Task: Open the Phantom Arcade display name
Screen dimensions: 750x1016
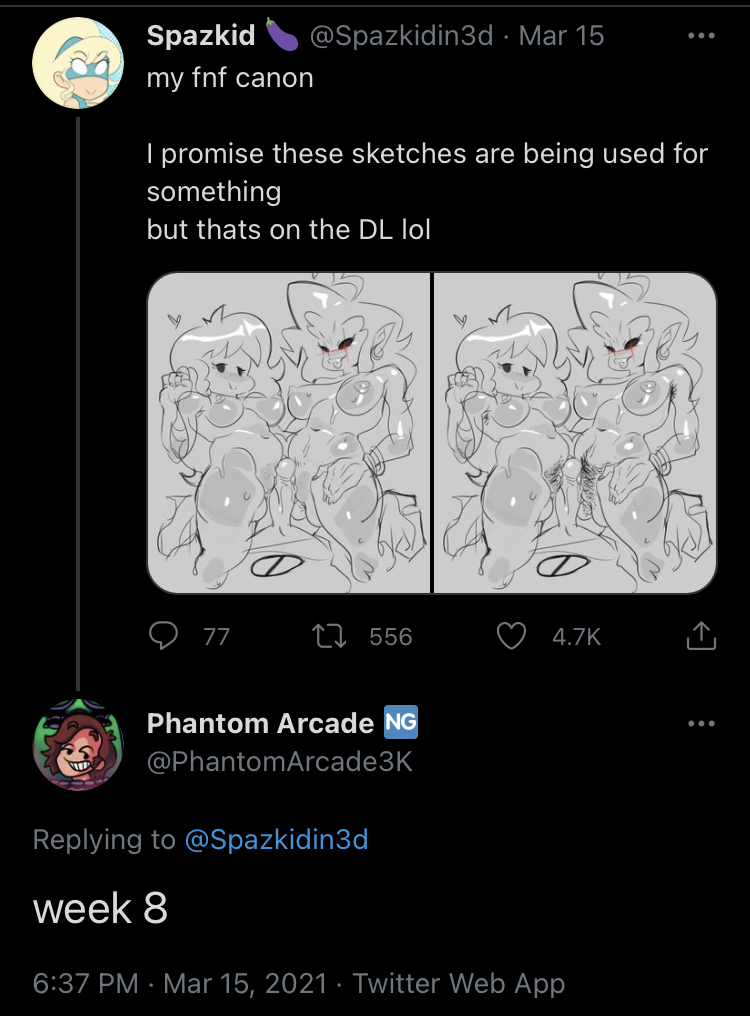Action: click(261, 723)
